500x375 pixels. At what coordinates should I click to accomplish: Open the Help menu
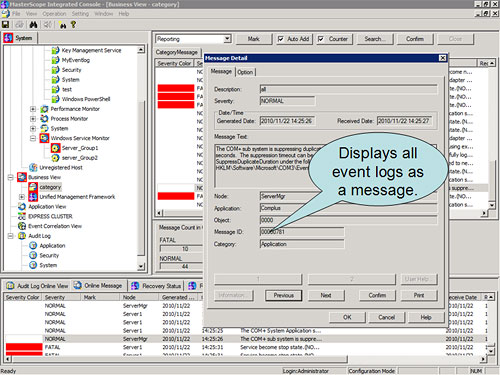click(124, 14)
